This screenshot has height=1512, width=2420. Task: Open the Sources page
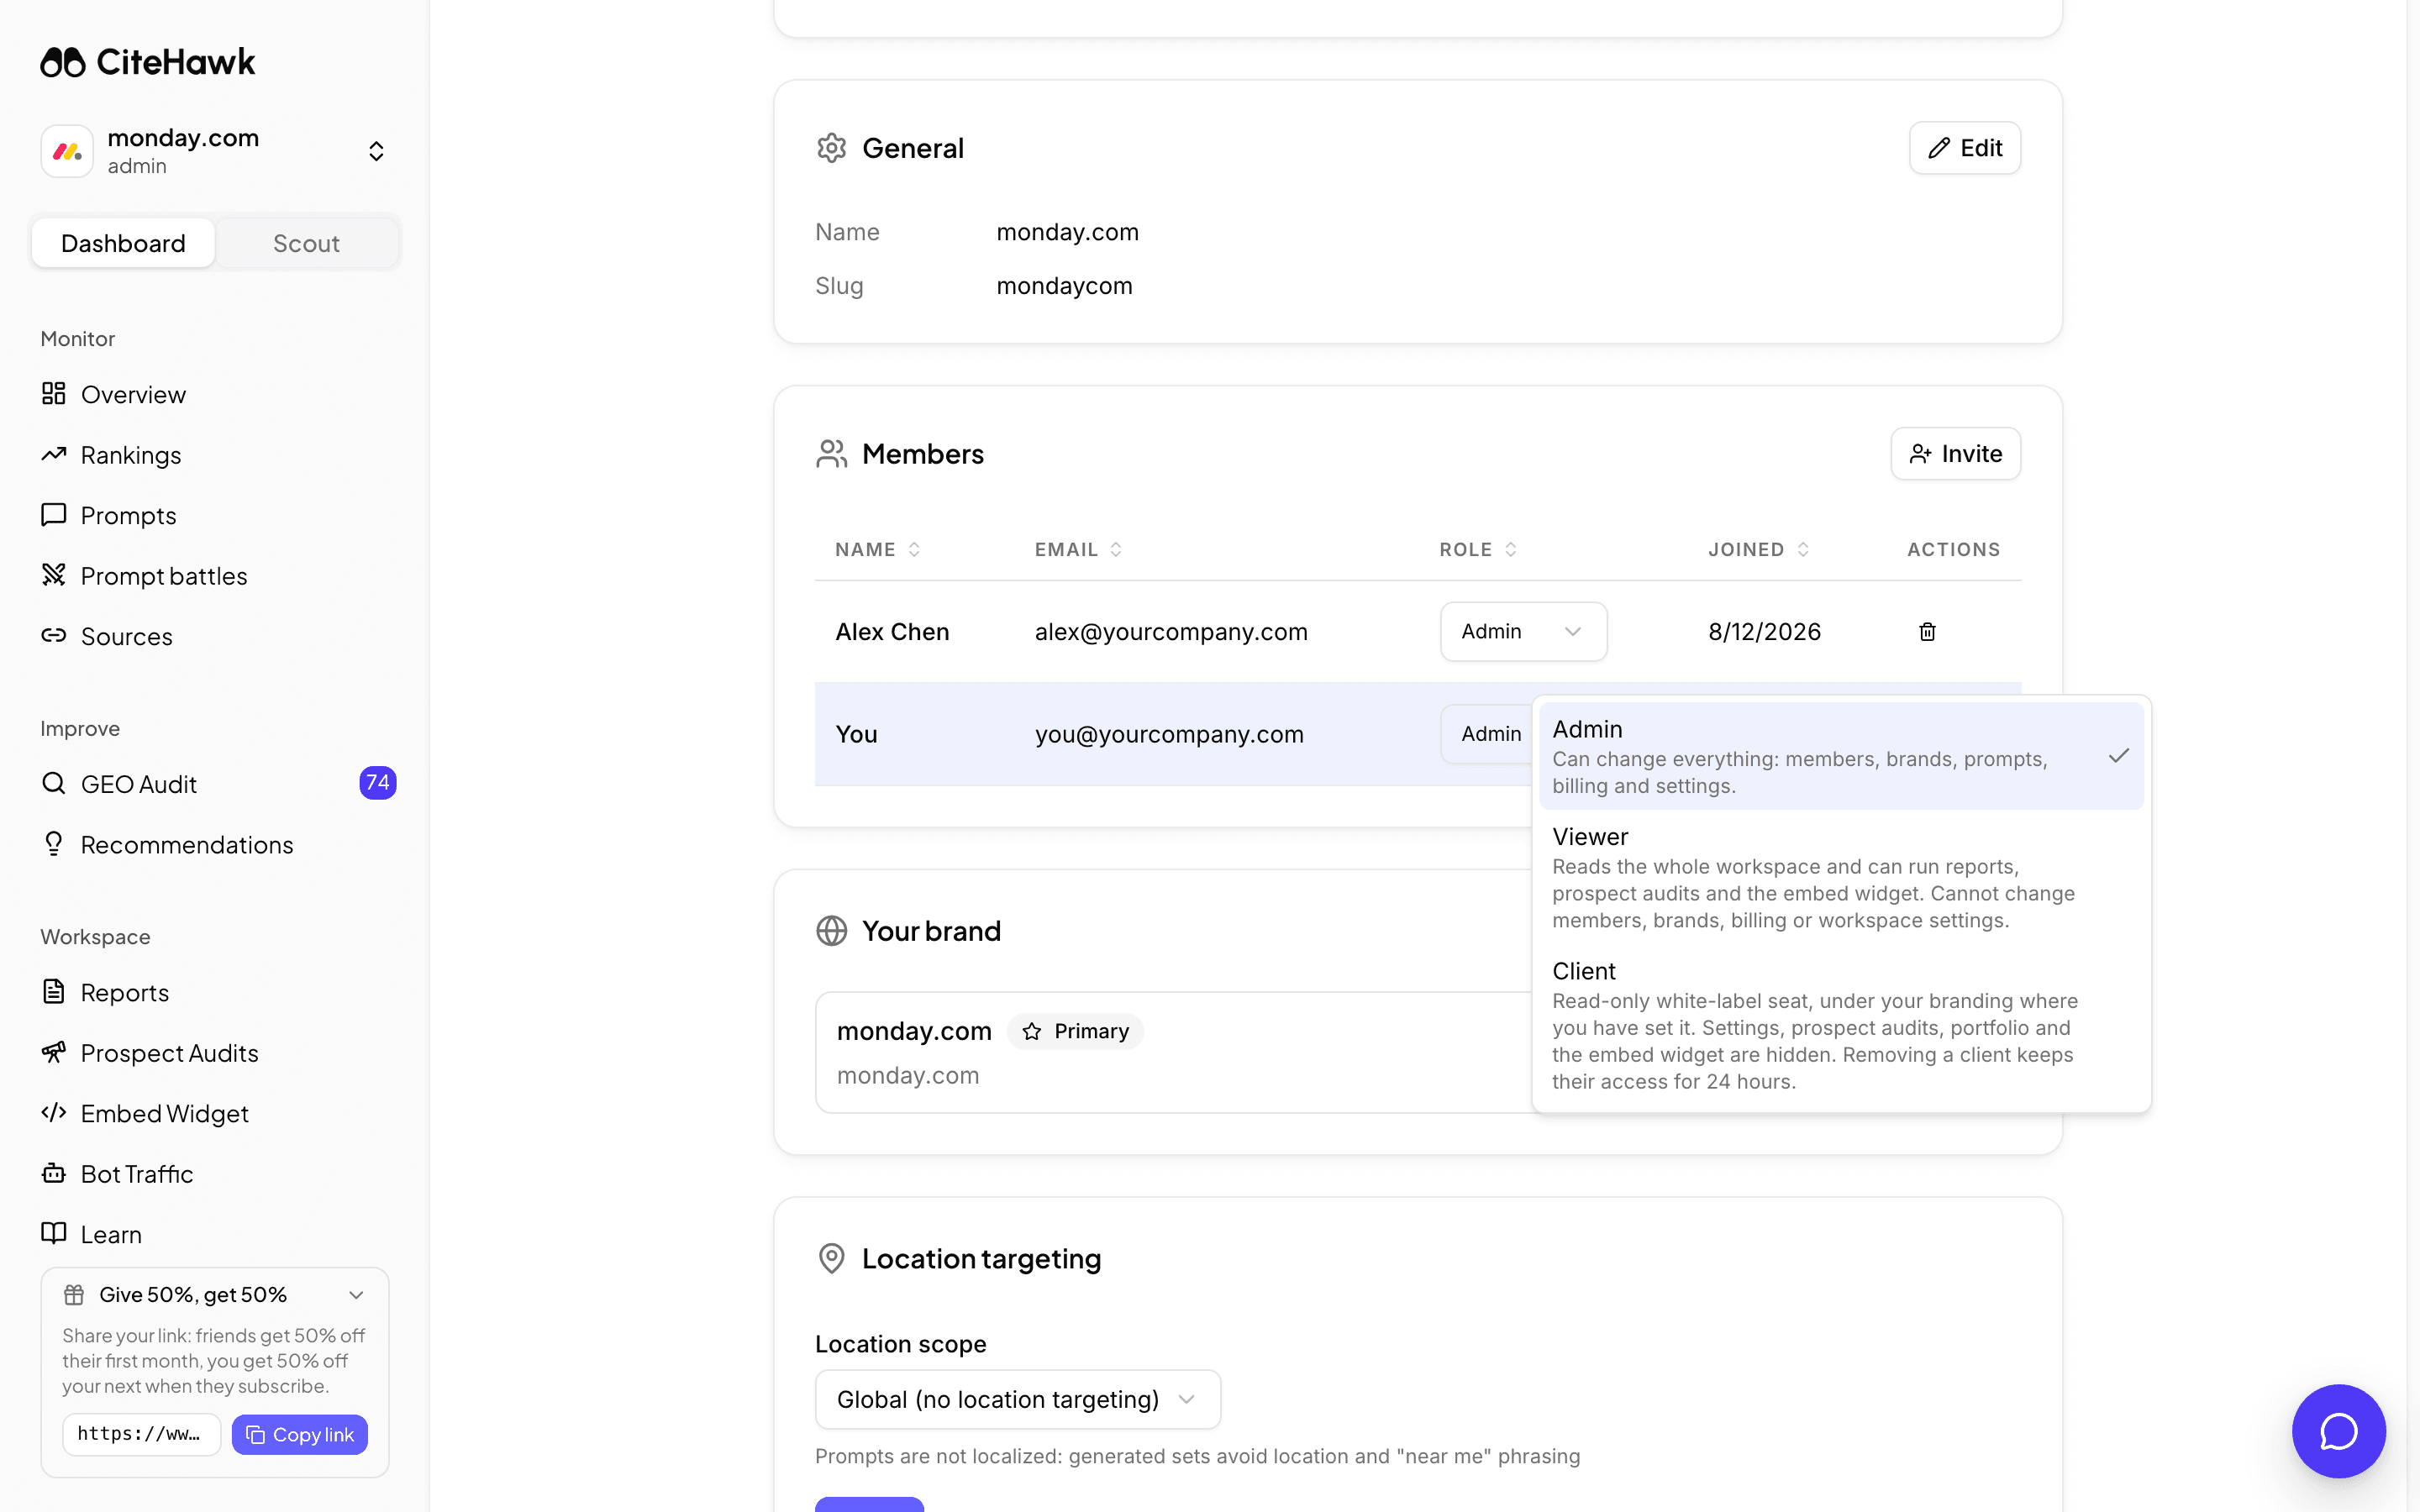pos(126,636)
